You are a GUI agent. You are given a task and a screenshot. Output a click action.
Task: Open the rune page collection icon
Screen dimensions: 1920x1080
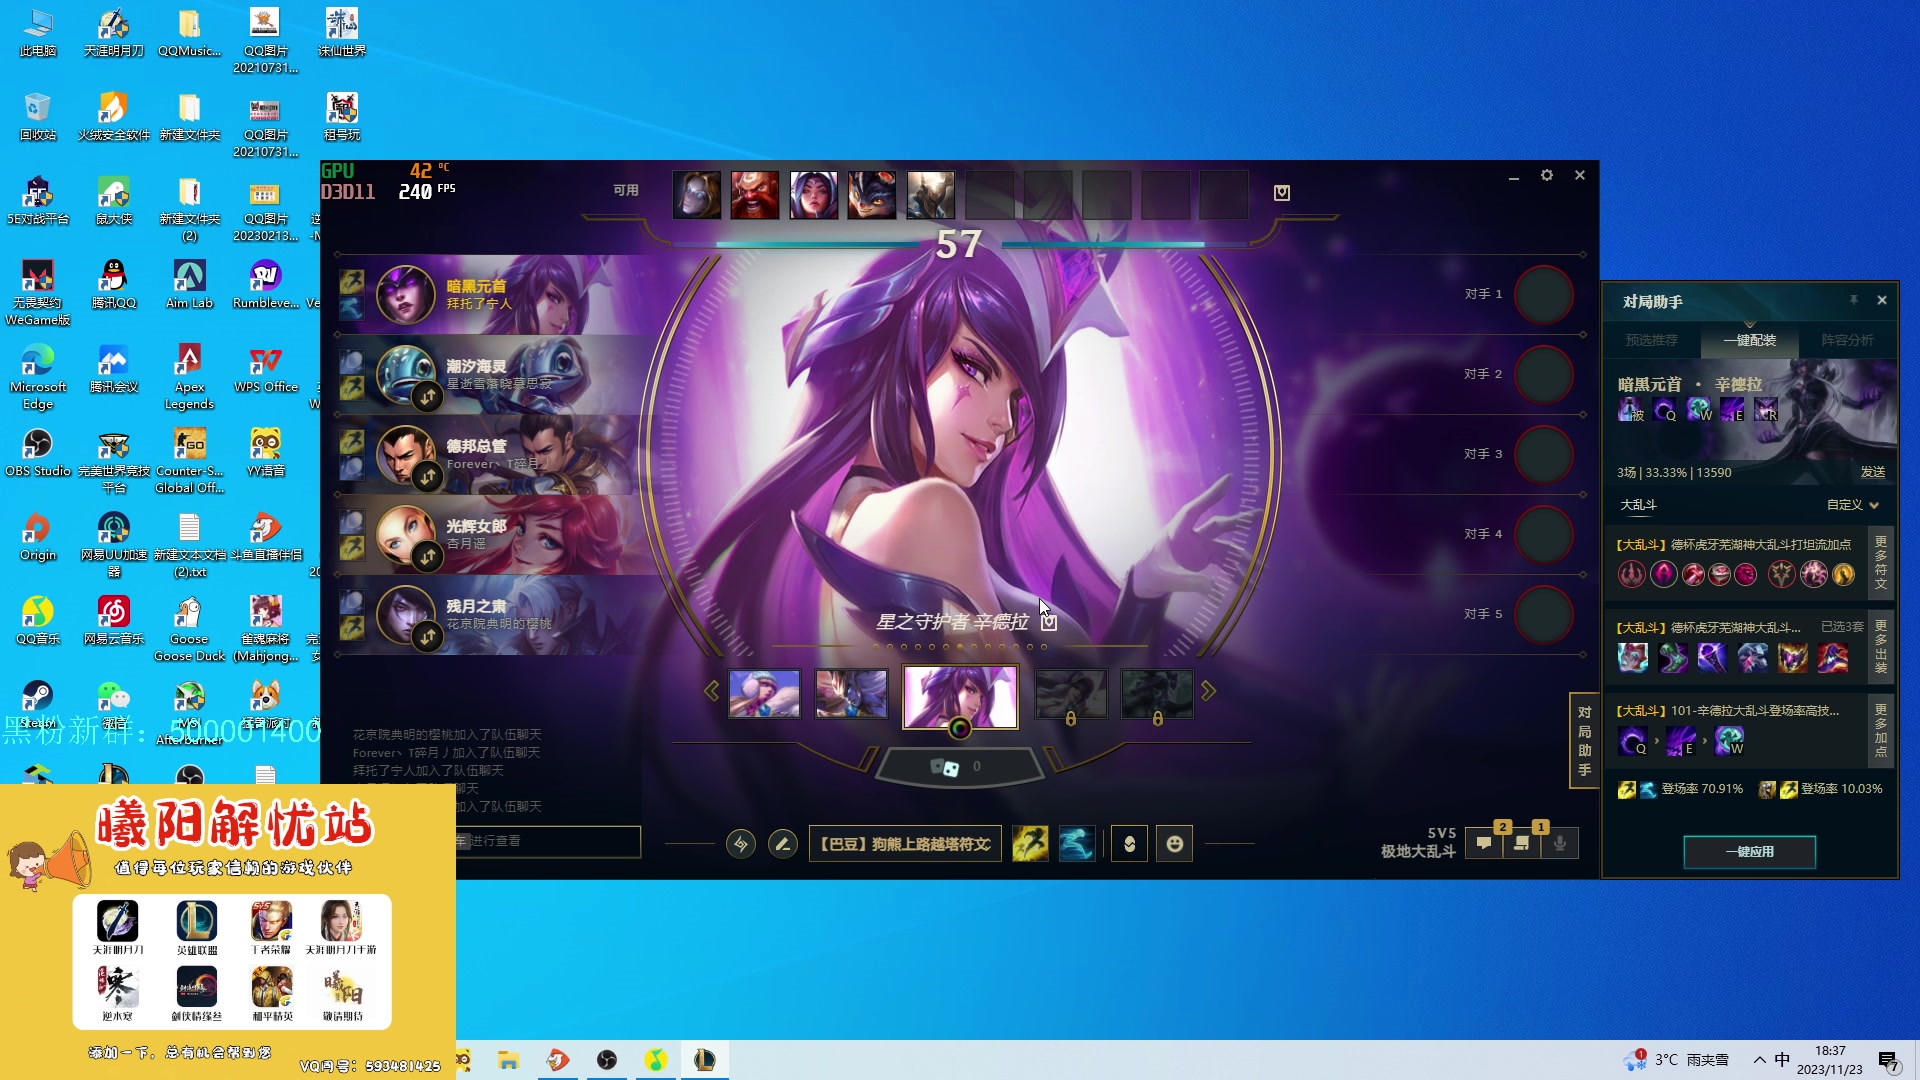(x=741, y=844)
